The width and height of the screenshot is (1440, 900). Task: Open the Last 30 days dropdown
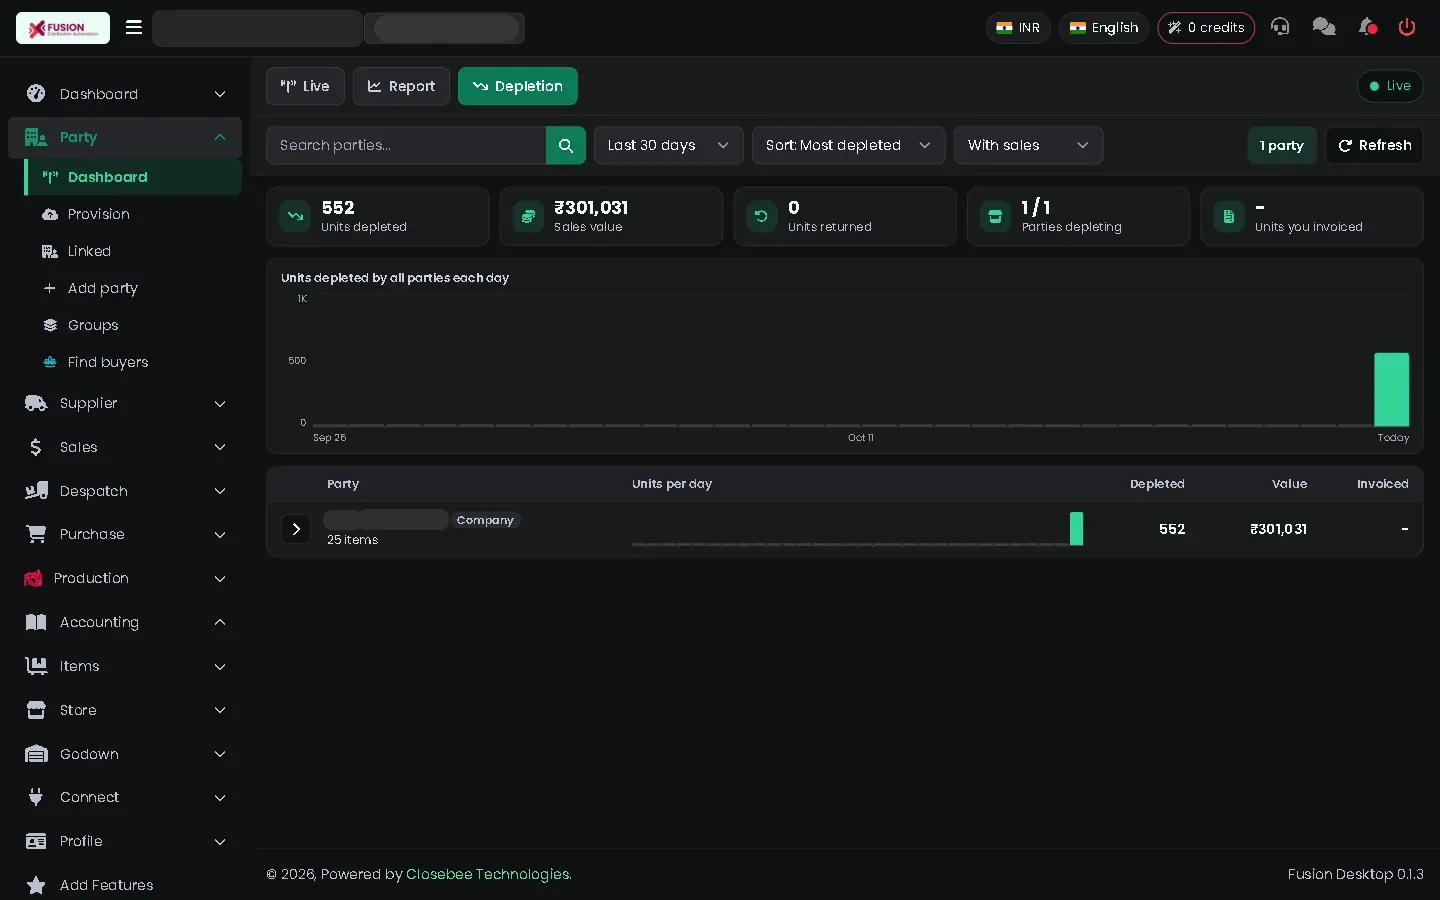coord(669,145)
